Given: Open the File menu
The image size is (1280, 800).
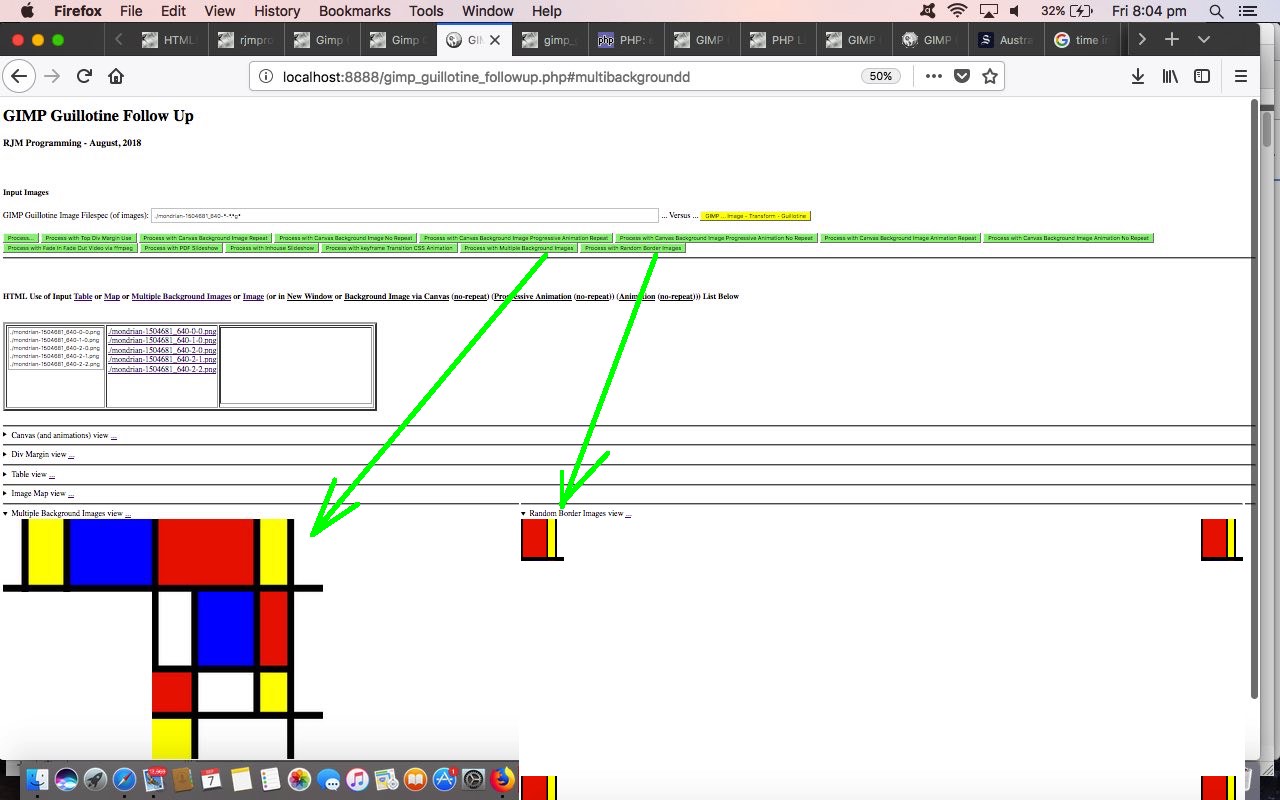Looking at the screenshot, I should [x=131, y=11].
